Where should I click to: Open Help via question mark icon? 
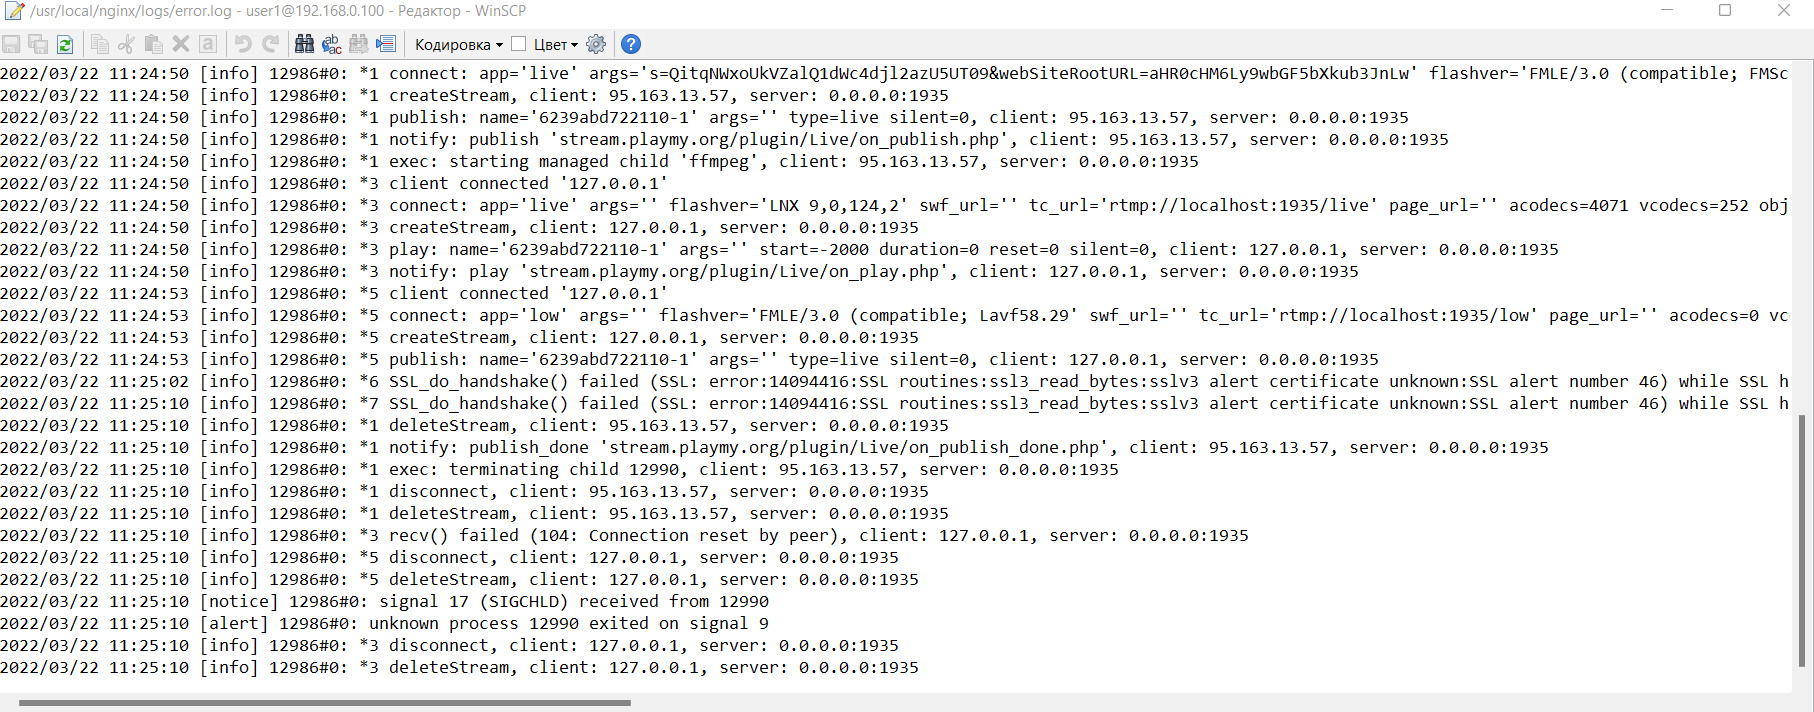coord(631,44)
